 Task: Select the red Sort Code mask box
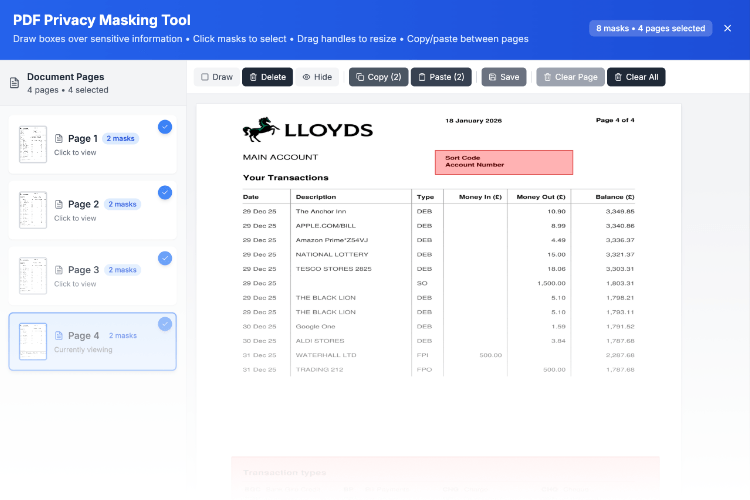pyautogui.click(x=503, y=162)
